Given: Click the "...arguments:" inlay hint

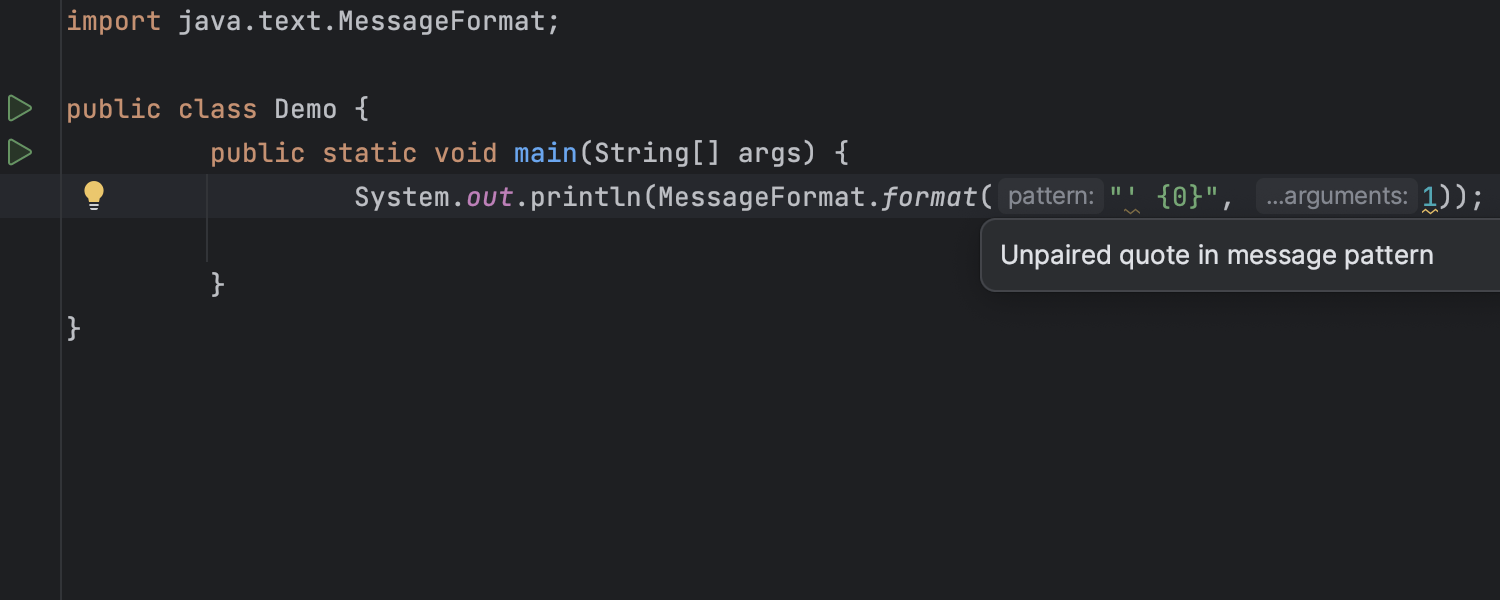Looking at the screenshot, I should coord(1336,196).
